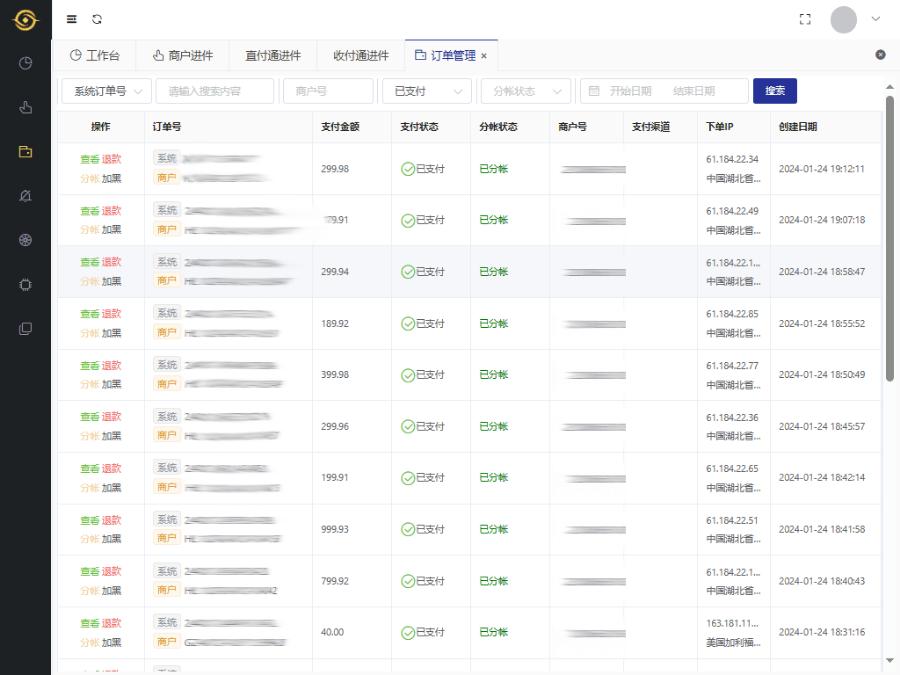Open the 系统订单号 search type dropdown
900x675 pixels.
(x=107, y=91)
